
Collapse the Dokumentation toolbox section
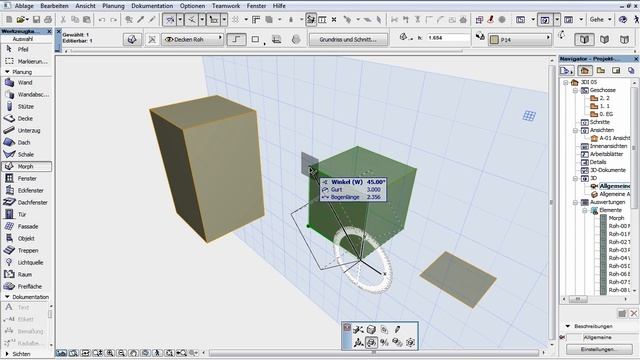pyautogui.click(x=7, y=297)
